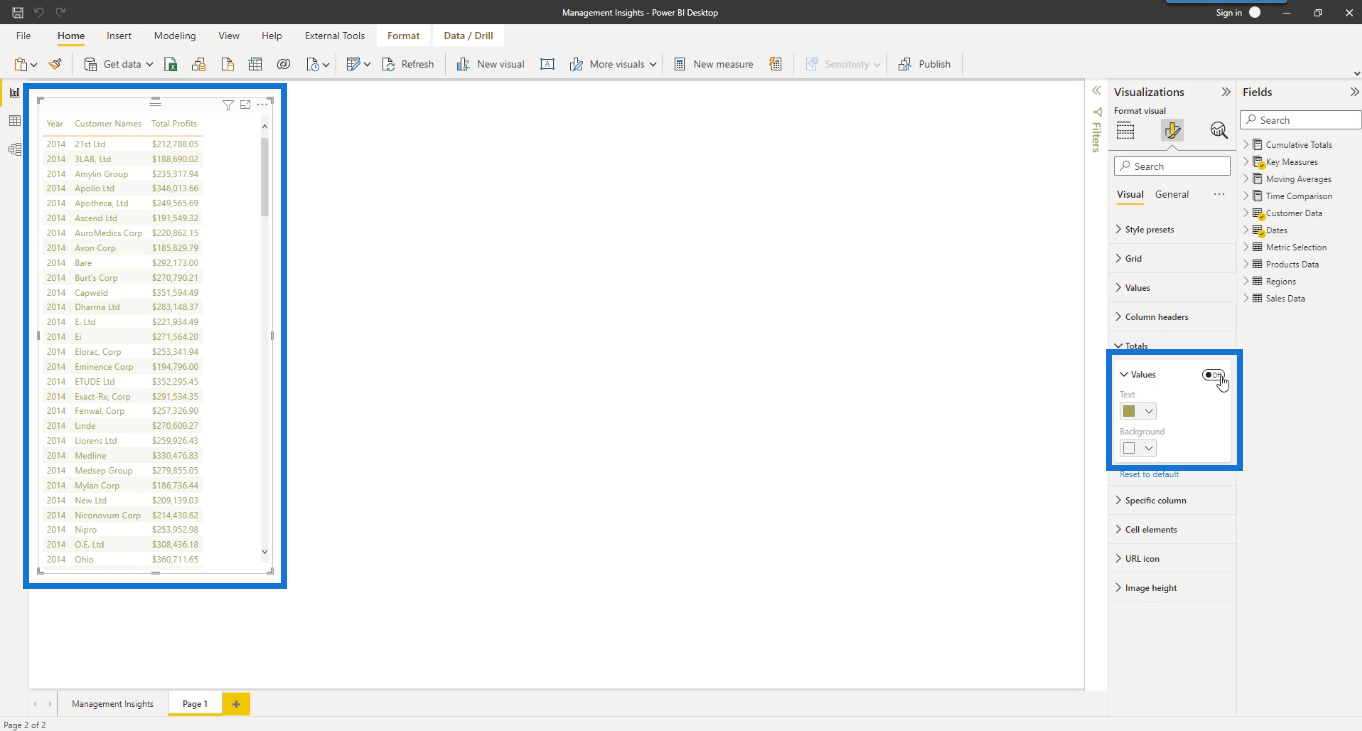
Task: Add a new page with plus button
Action: coord(236,704)
